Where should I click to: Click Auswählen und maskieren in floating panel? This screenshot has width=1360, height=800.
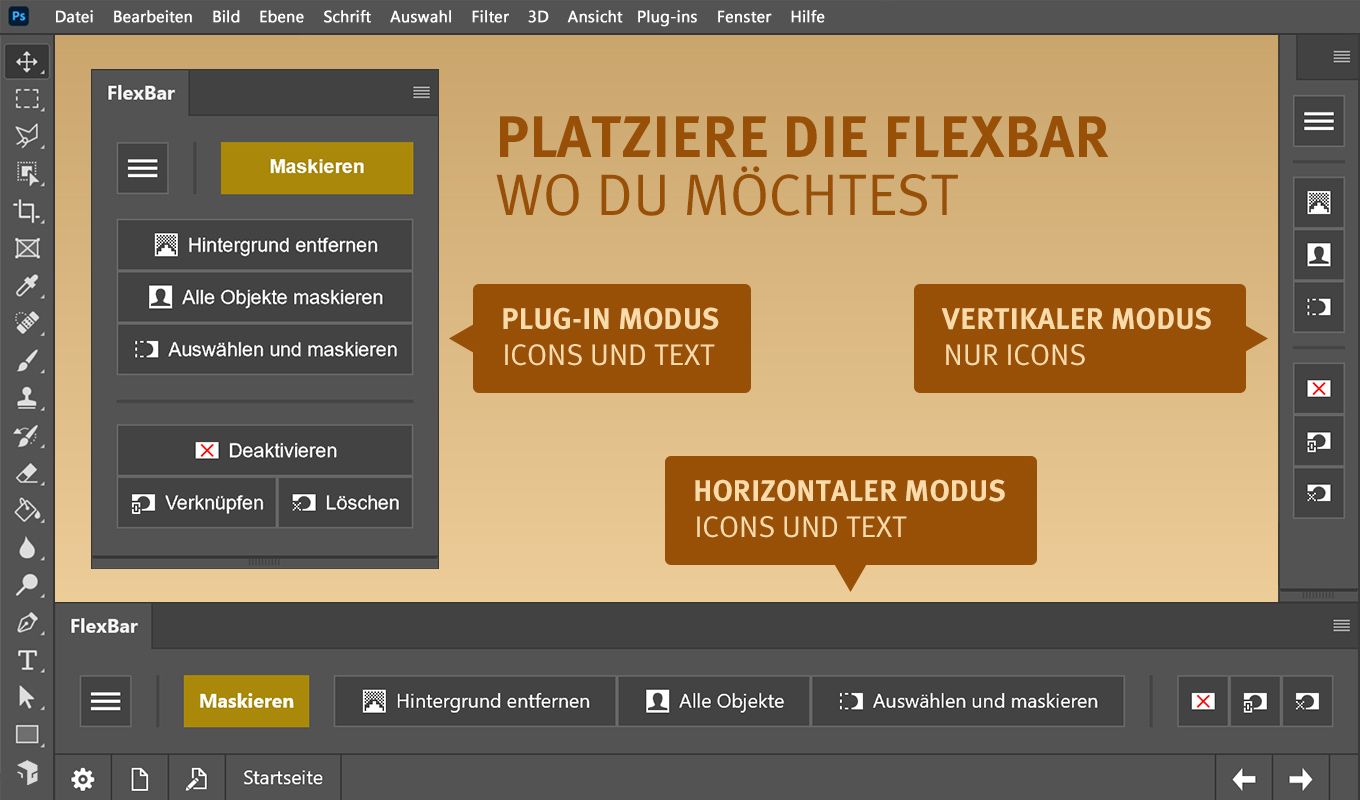pos(265,350)
